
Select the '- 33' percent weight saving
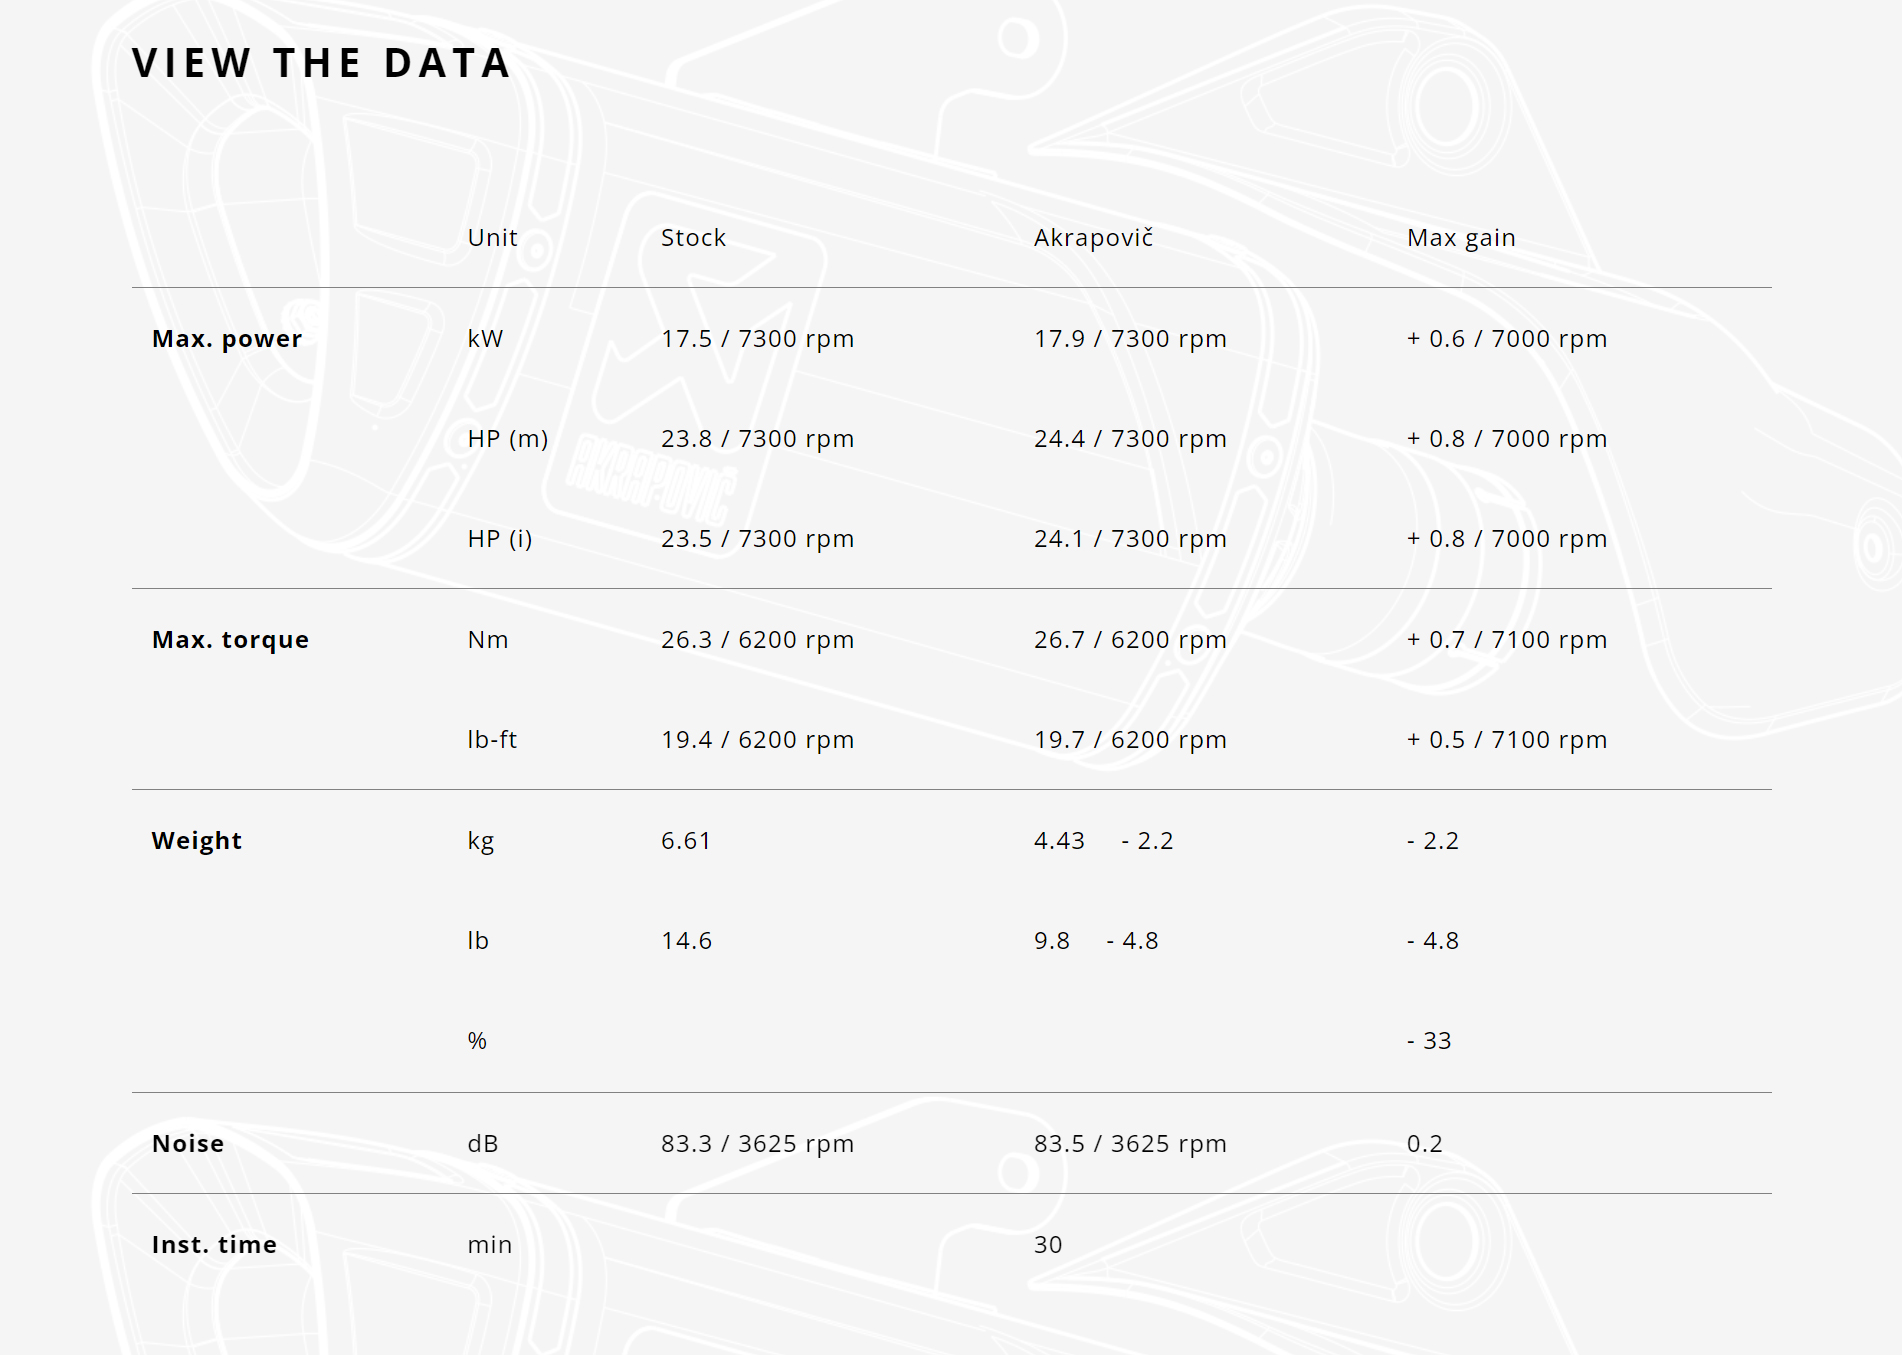[x=1429, y=1041]
